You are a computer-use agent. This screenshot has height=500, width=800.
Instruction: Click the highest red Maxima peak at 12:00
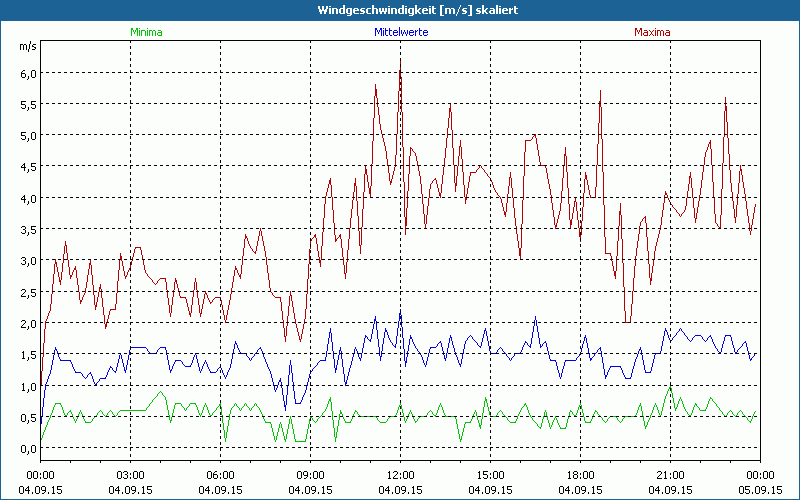(x=400, y=60)
